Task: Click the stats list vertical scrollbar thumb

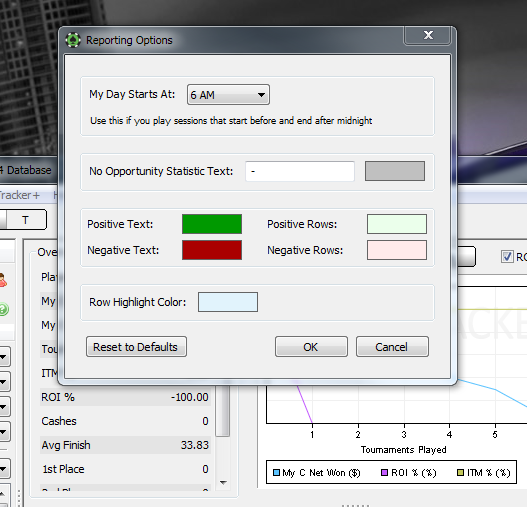Action: coord(222,411)
